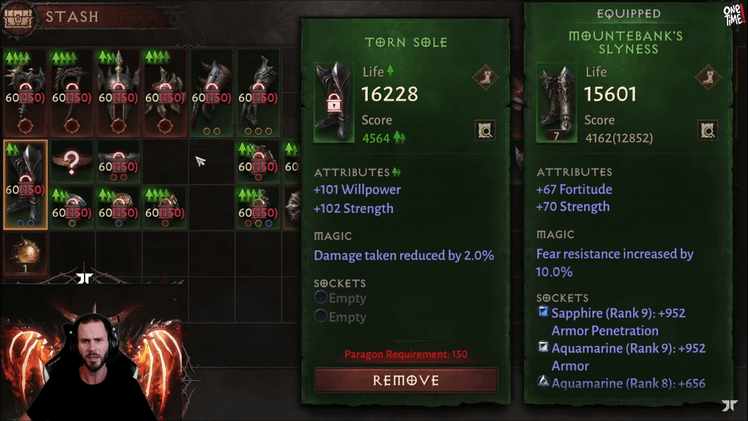
Task: Click the streamer webcam overlay
Action: 91,353
